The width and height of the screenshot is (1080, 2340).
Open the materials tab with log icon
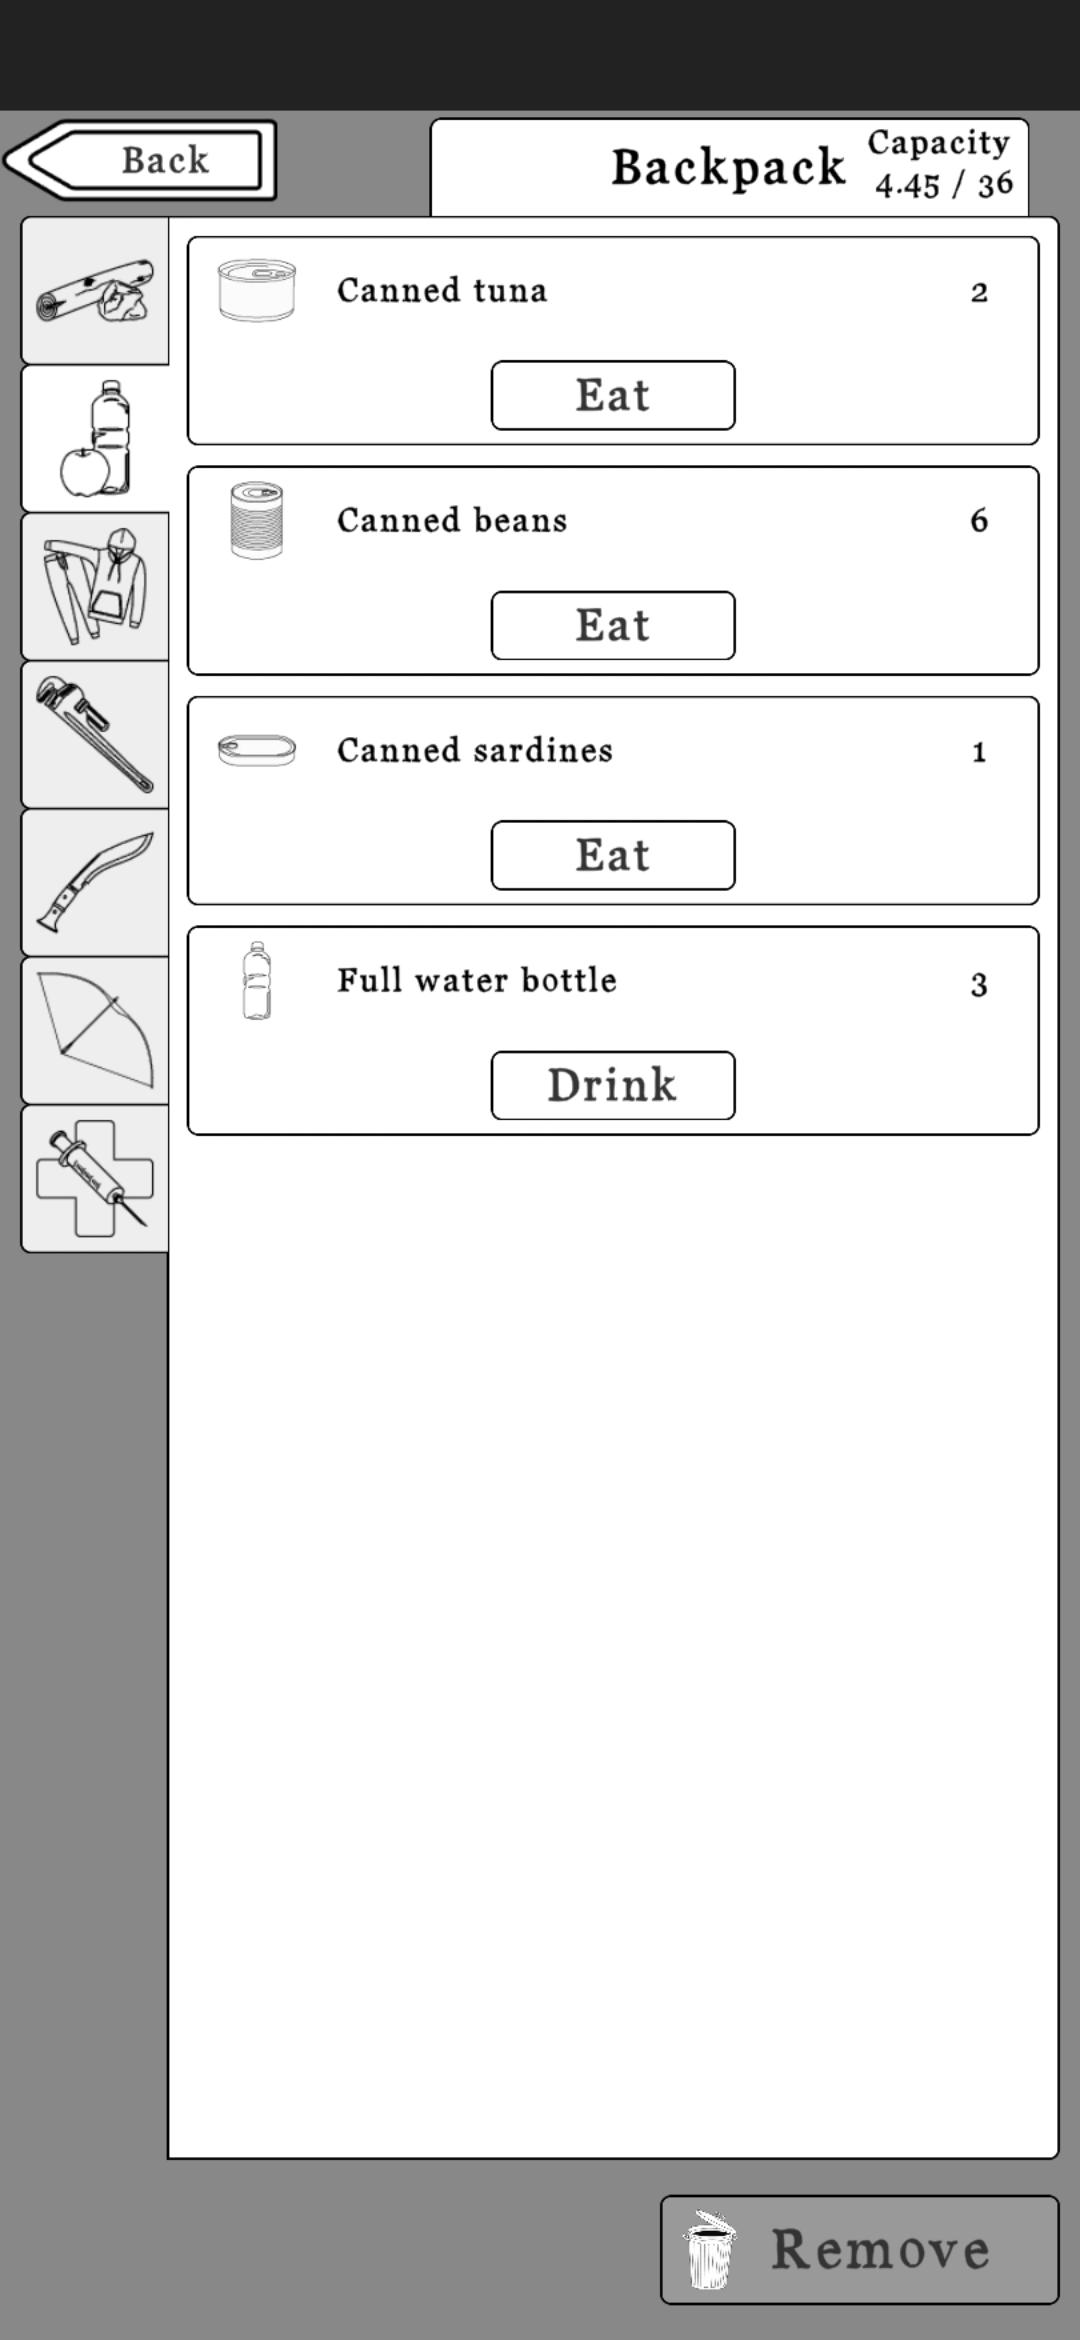click(95, 291)
